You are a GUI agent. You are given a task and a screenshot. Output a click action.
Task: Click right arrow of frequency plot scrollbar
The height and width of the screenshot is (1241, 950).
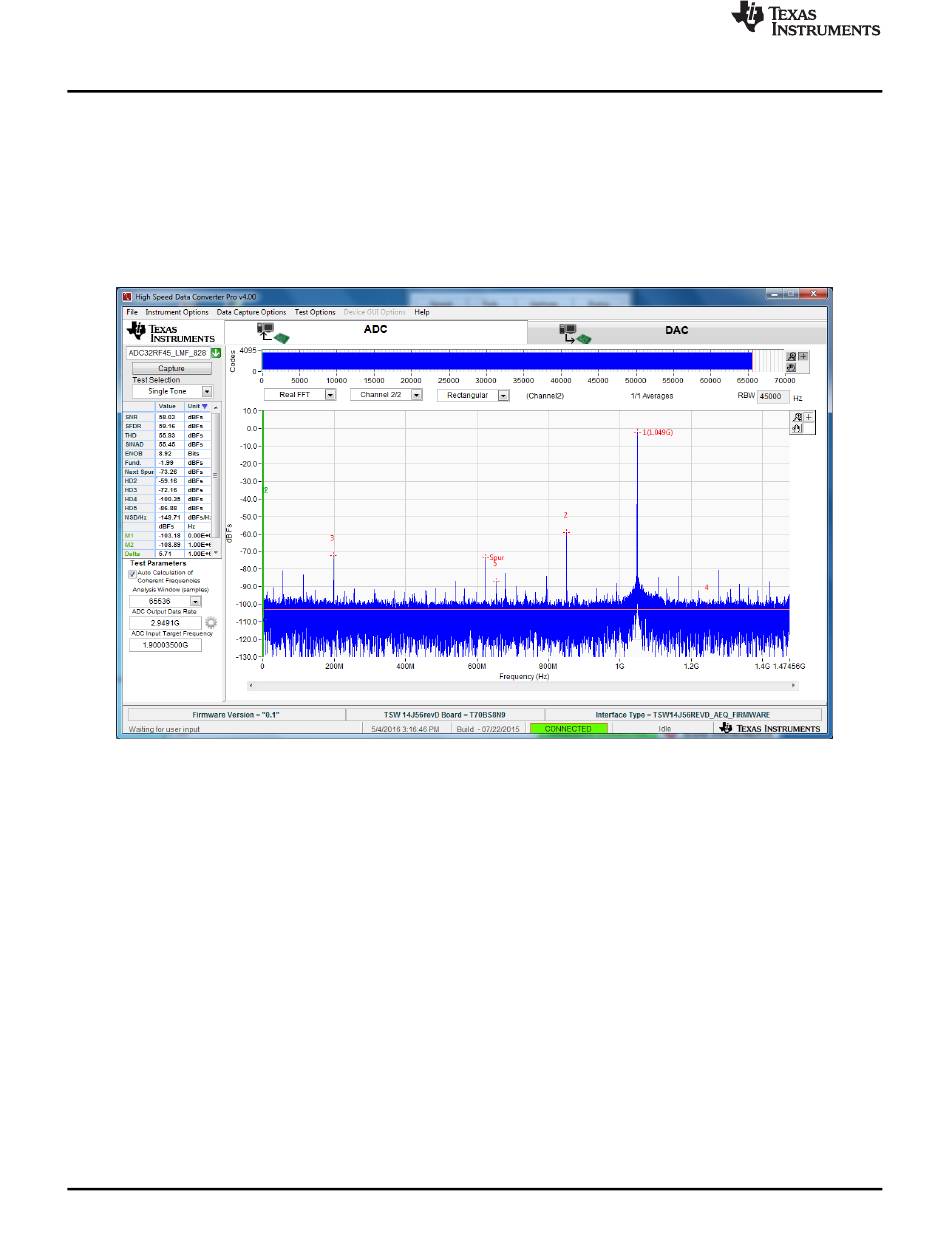pos(794,686)
